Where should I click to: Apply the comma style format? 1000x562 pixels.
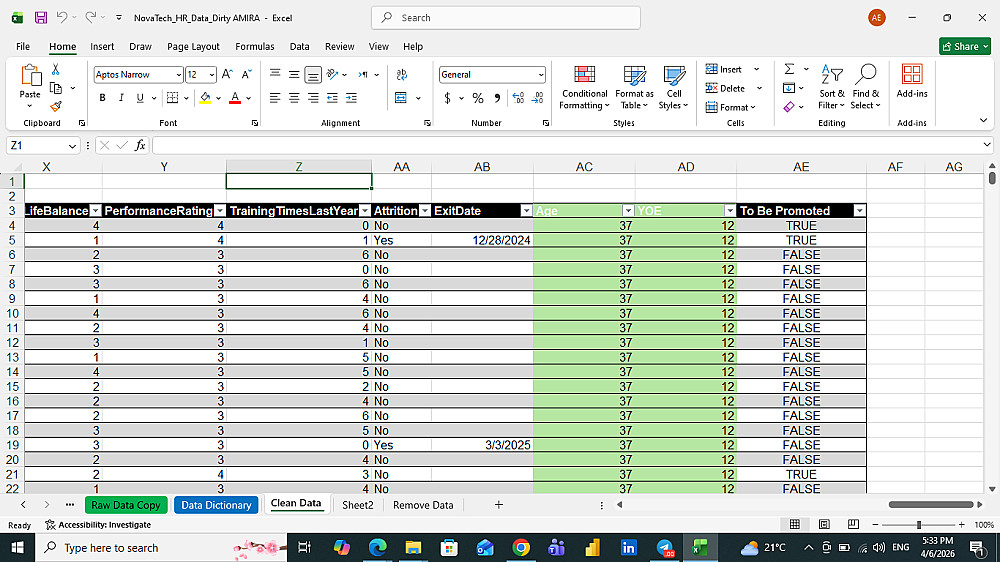(x=497, y=98)
